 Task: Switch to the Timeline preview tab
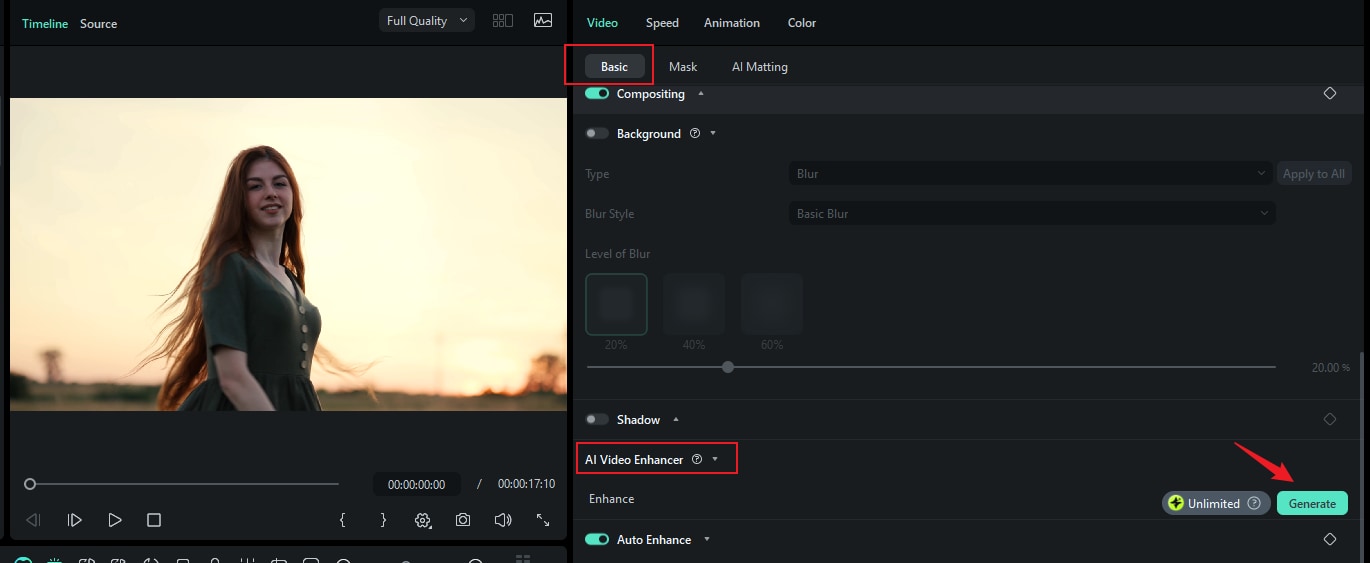click(45, 24)
